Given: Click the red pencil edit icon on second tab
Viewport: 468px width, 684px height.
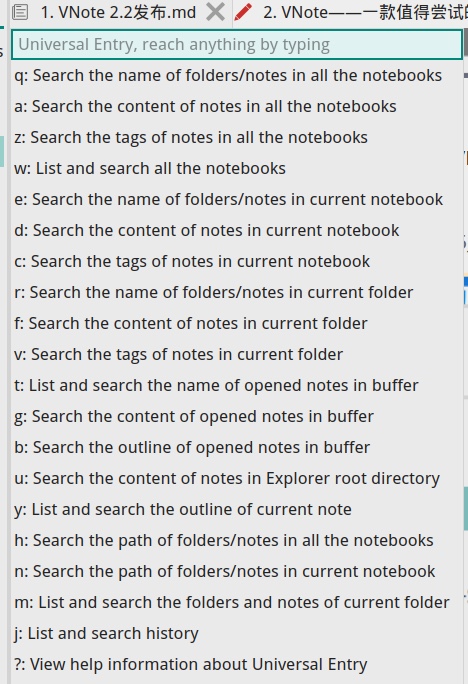Looking at the screenshot, I should click(243, 12).
